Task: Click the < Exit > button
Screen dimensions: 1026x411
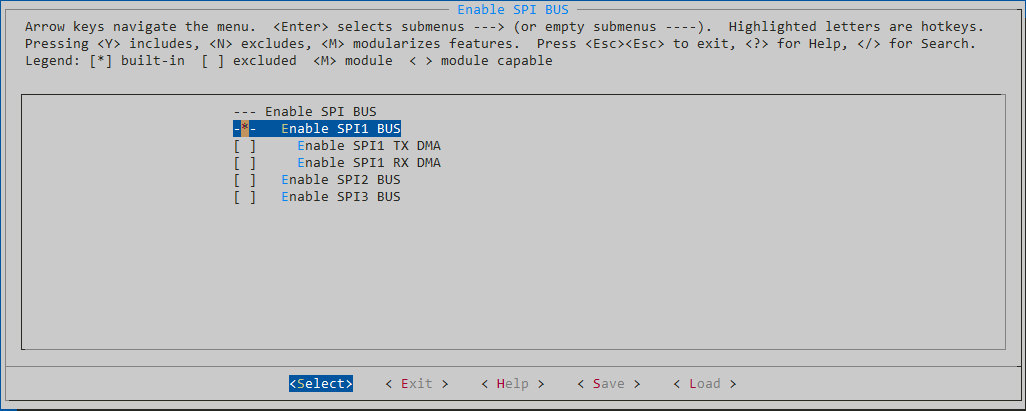Action: pos(417,384)
